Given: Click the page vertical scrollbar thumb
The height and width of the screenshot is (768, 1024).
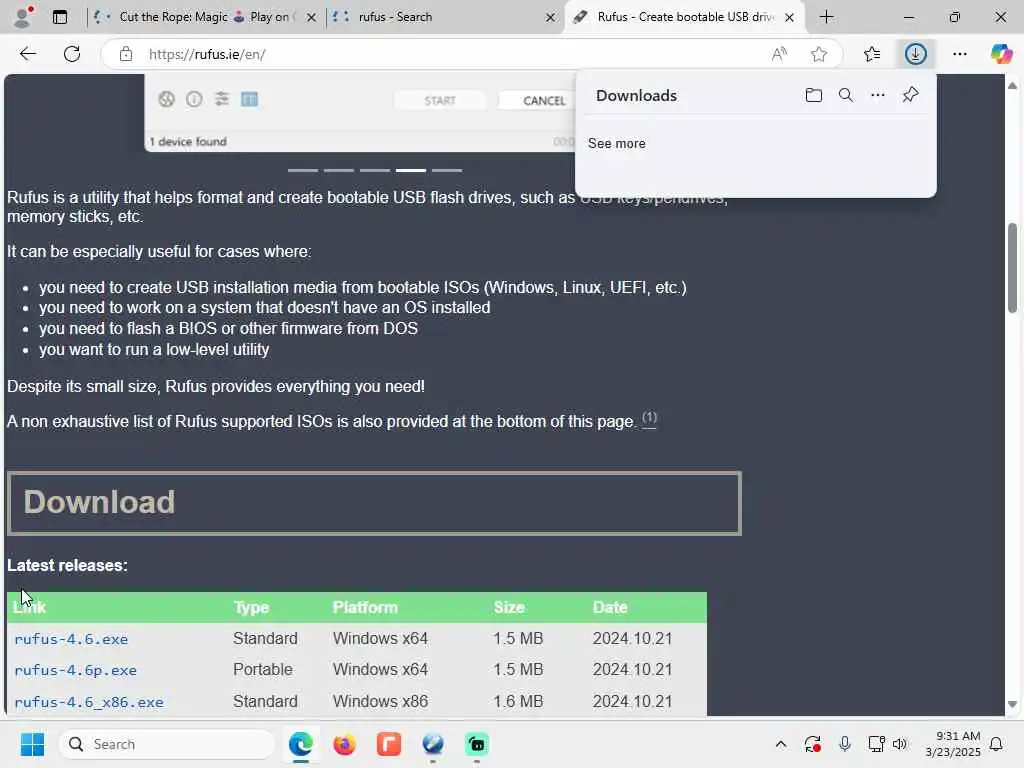Looking at the screenshot, I should (x=1012, y=268).
